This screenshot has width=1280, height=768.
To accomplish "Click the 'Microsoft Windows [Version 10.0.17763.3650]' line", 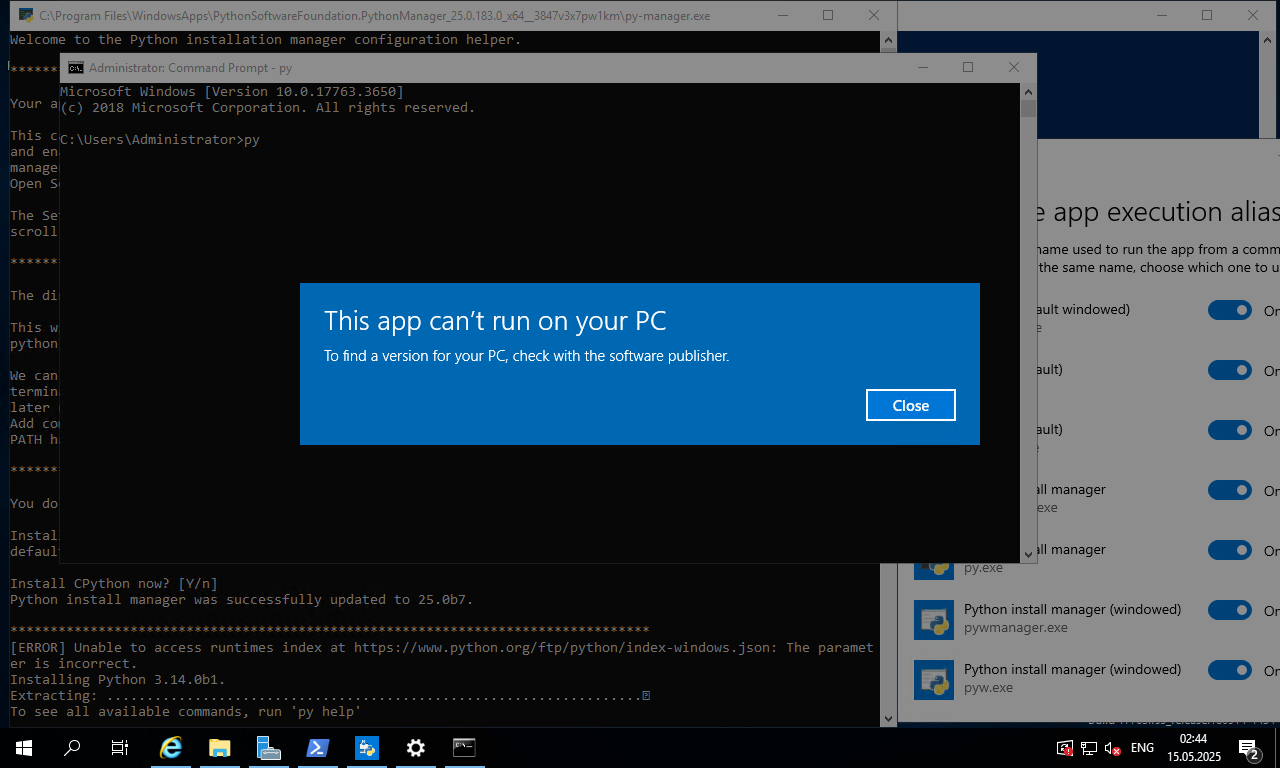I will tap(232, 92).
